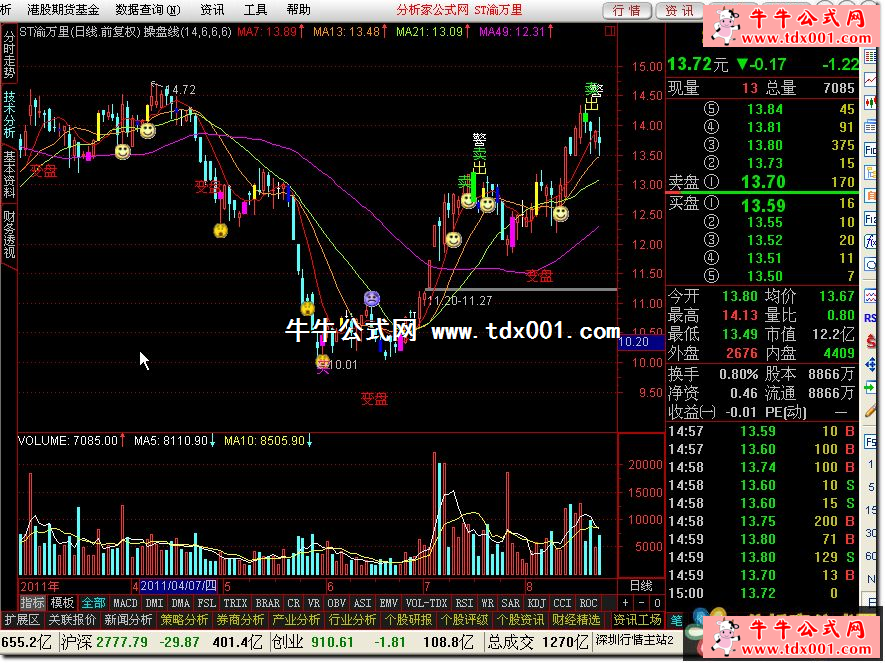Screen dimensions: 885x663
Task: Switch to the DMA indicator
Action: point(180,603)
